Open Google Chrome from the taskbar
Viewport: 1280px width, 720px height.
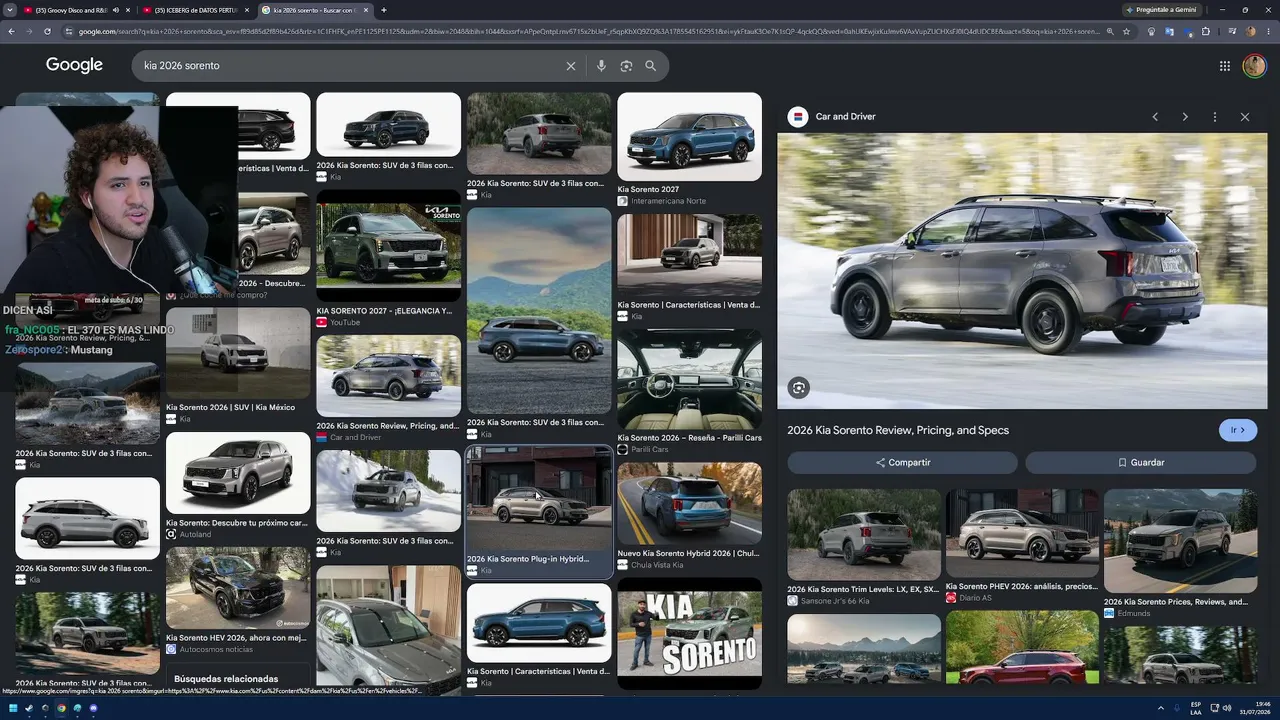point(61,708)
